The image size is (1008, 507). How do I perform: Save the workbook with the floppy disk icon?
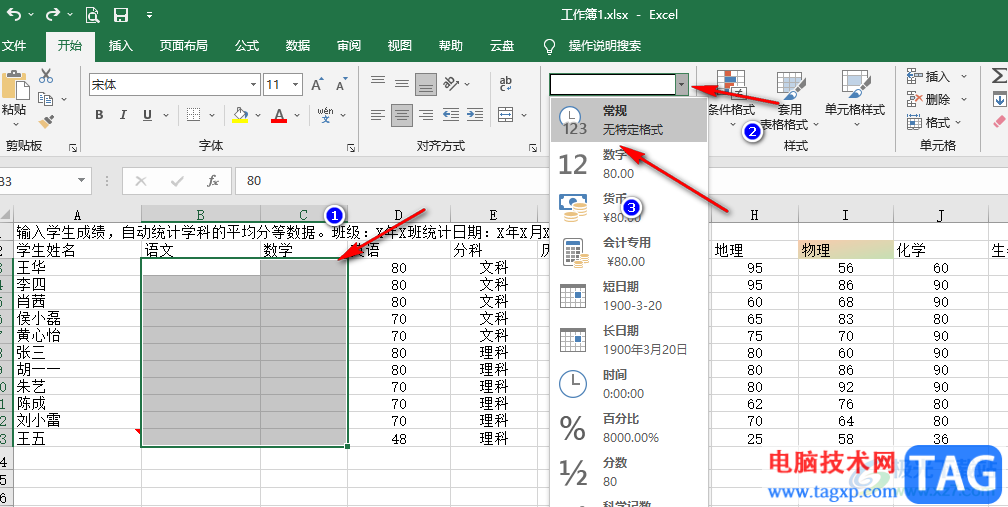coord(120,14)
